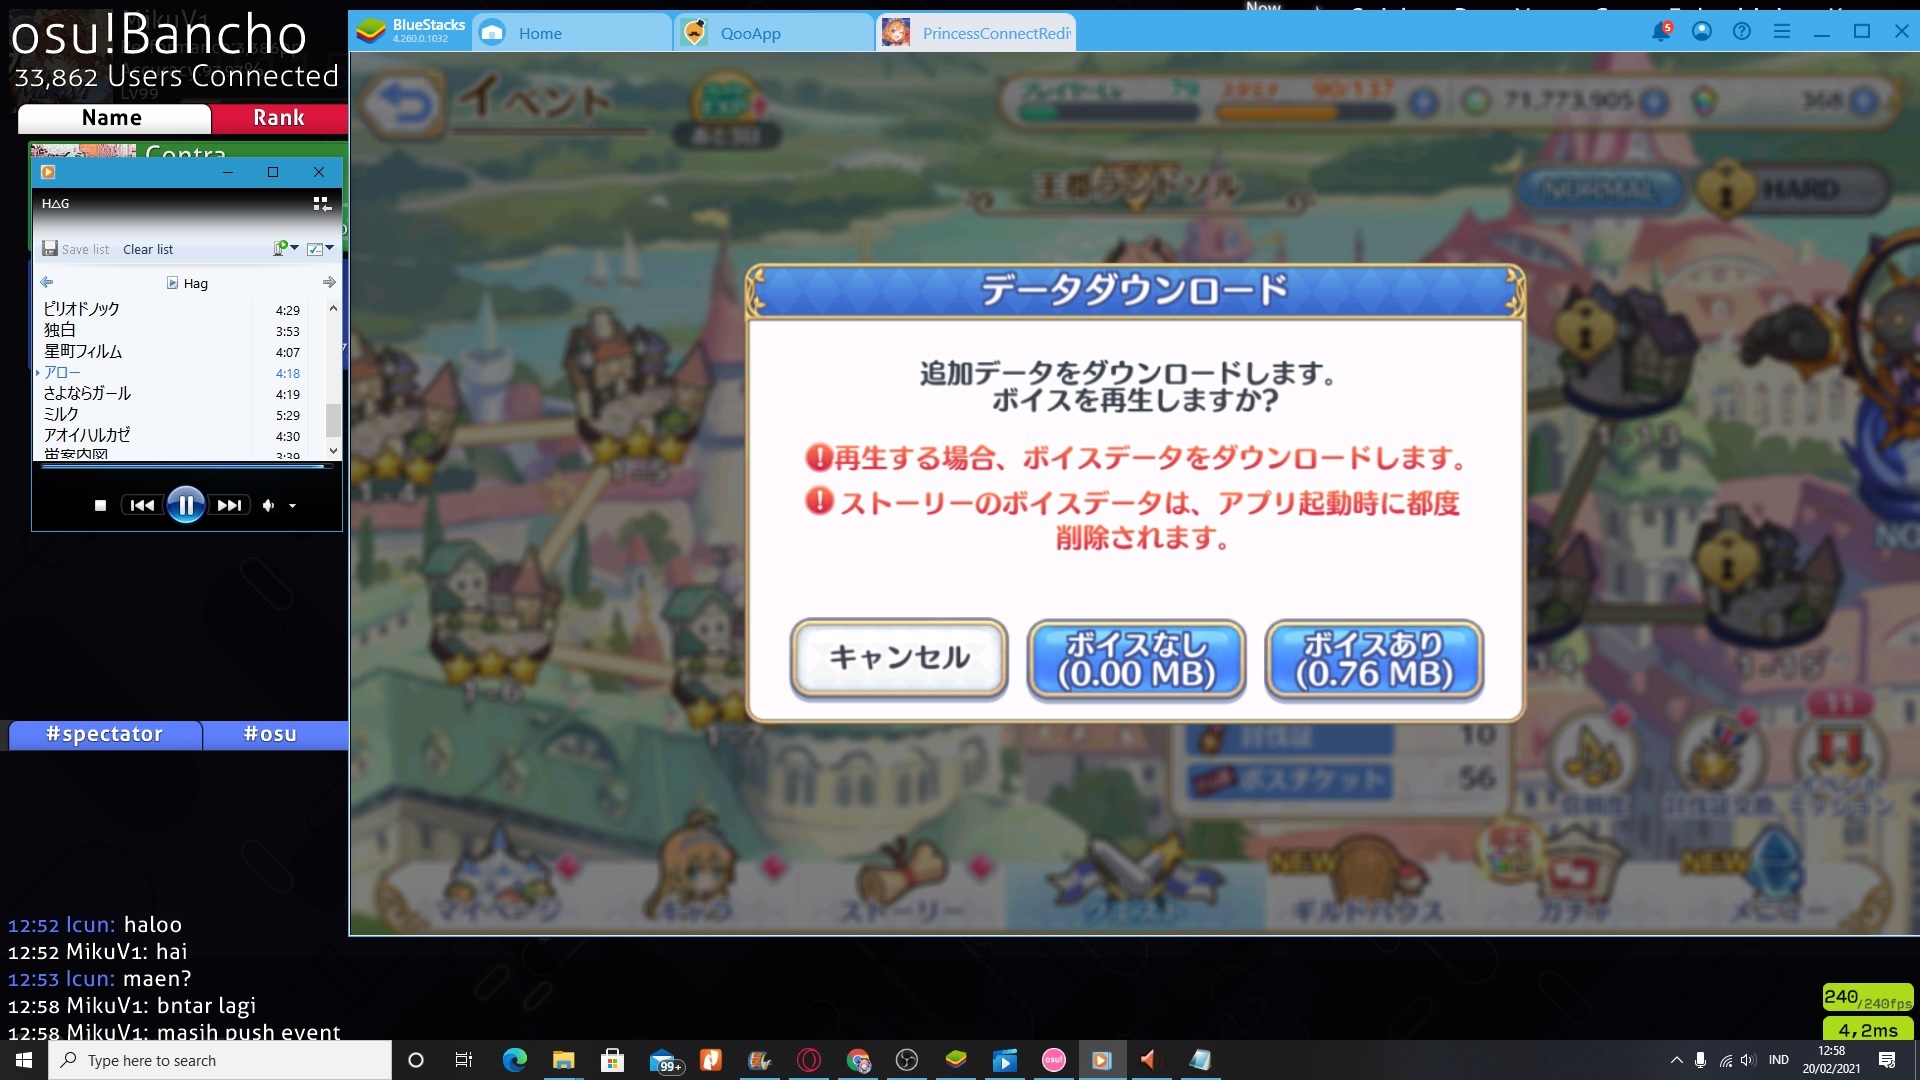Image resolution: width=1920 pixels, height=1080 pixels.
Task: Open the media player sync options dropdown
Action: point(286,248)
